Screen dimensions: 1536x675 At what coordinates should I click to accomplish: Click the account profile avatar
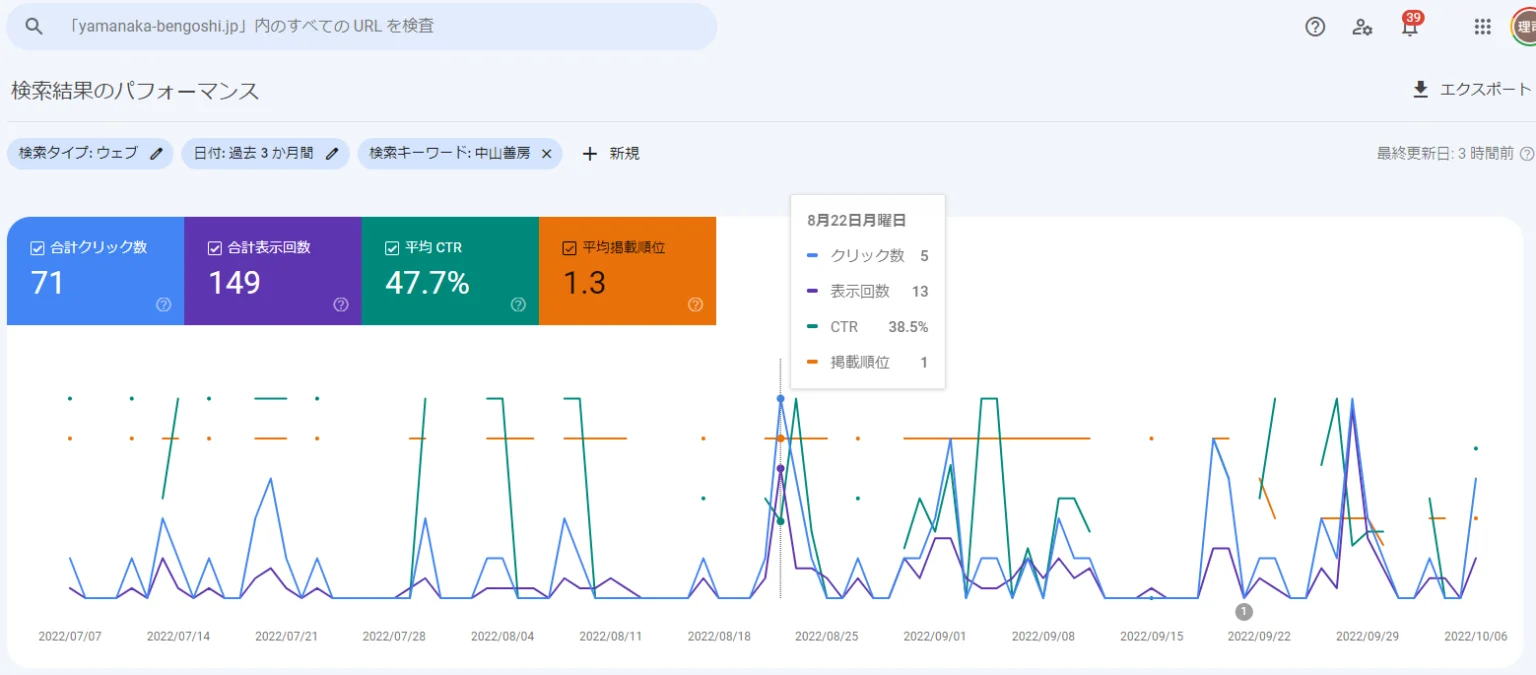[x=1525, y=27]
